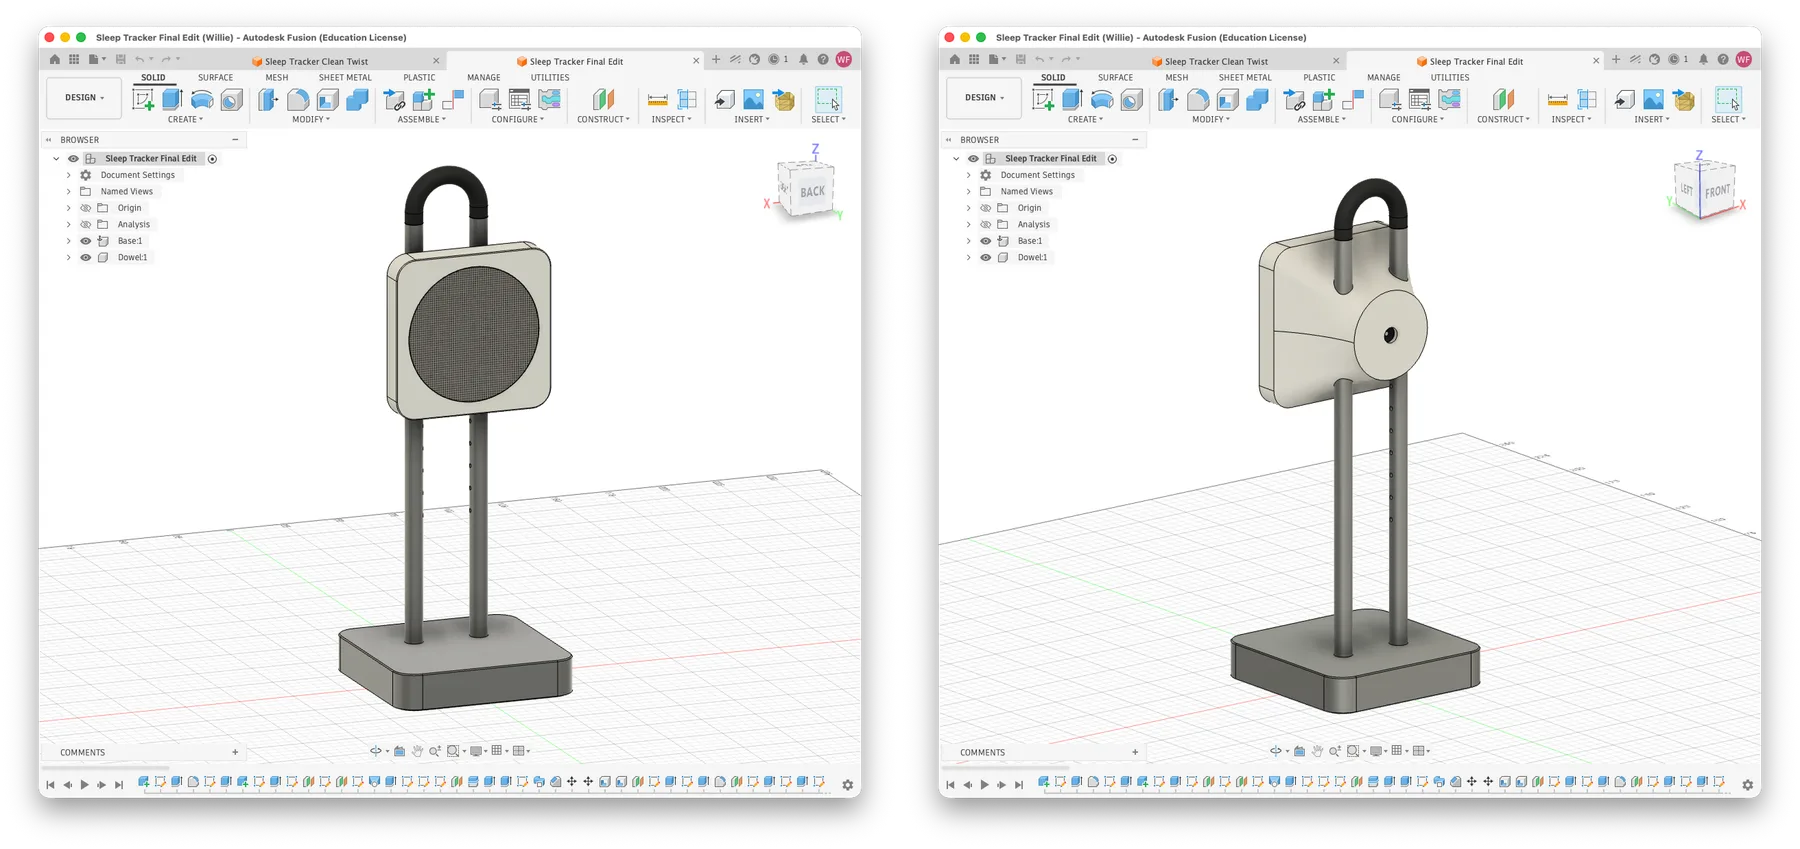1800x849 pixels.
Task: Open new design tab plus in right window
Action: click(1616, 60)
